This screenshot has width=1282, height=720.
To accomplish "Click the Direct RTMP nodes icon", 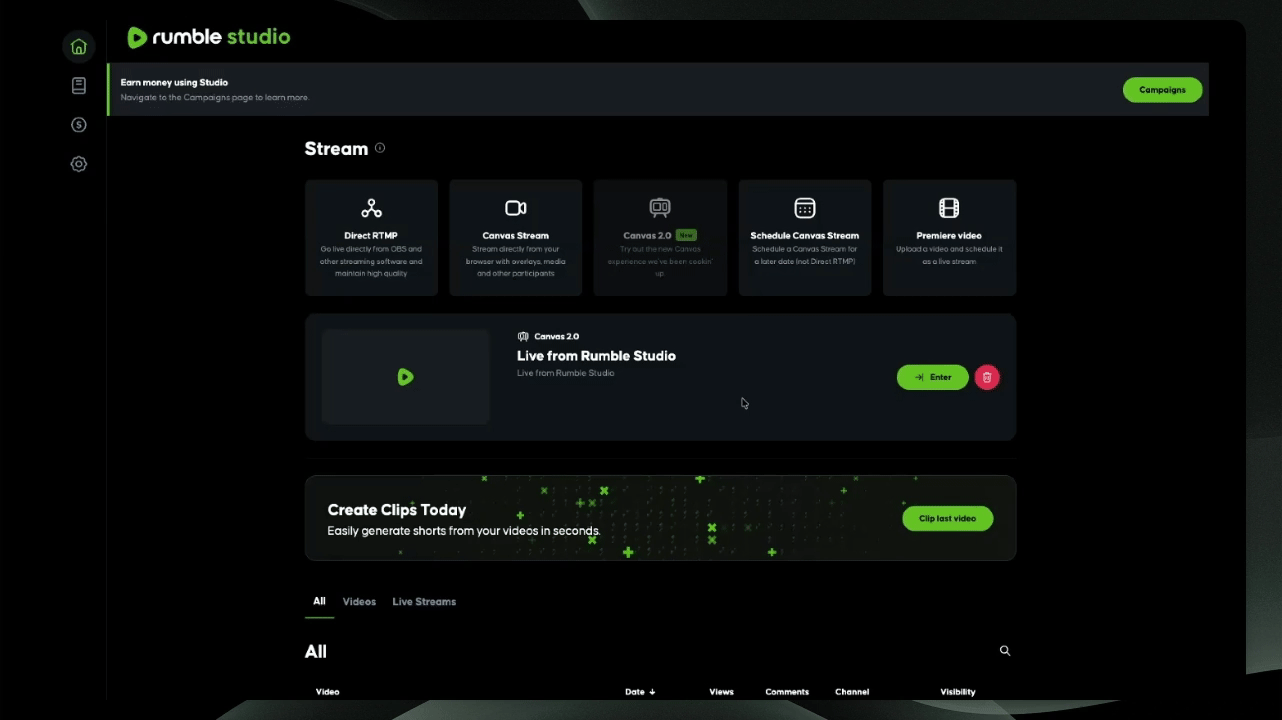I will point(371,208).
